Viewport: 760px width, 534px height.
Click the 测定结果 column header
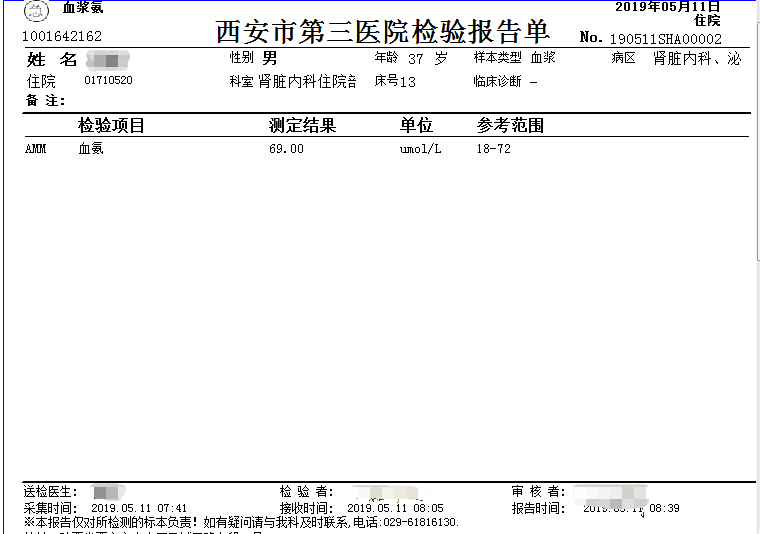[302, 126]
